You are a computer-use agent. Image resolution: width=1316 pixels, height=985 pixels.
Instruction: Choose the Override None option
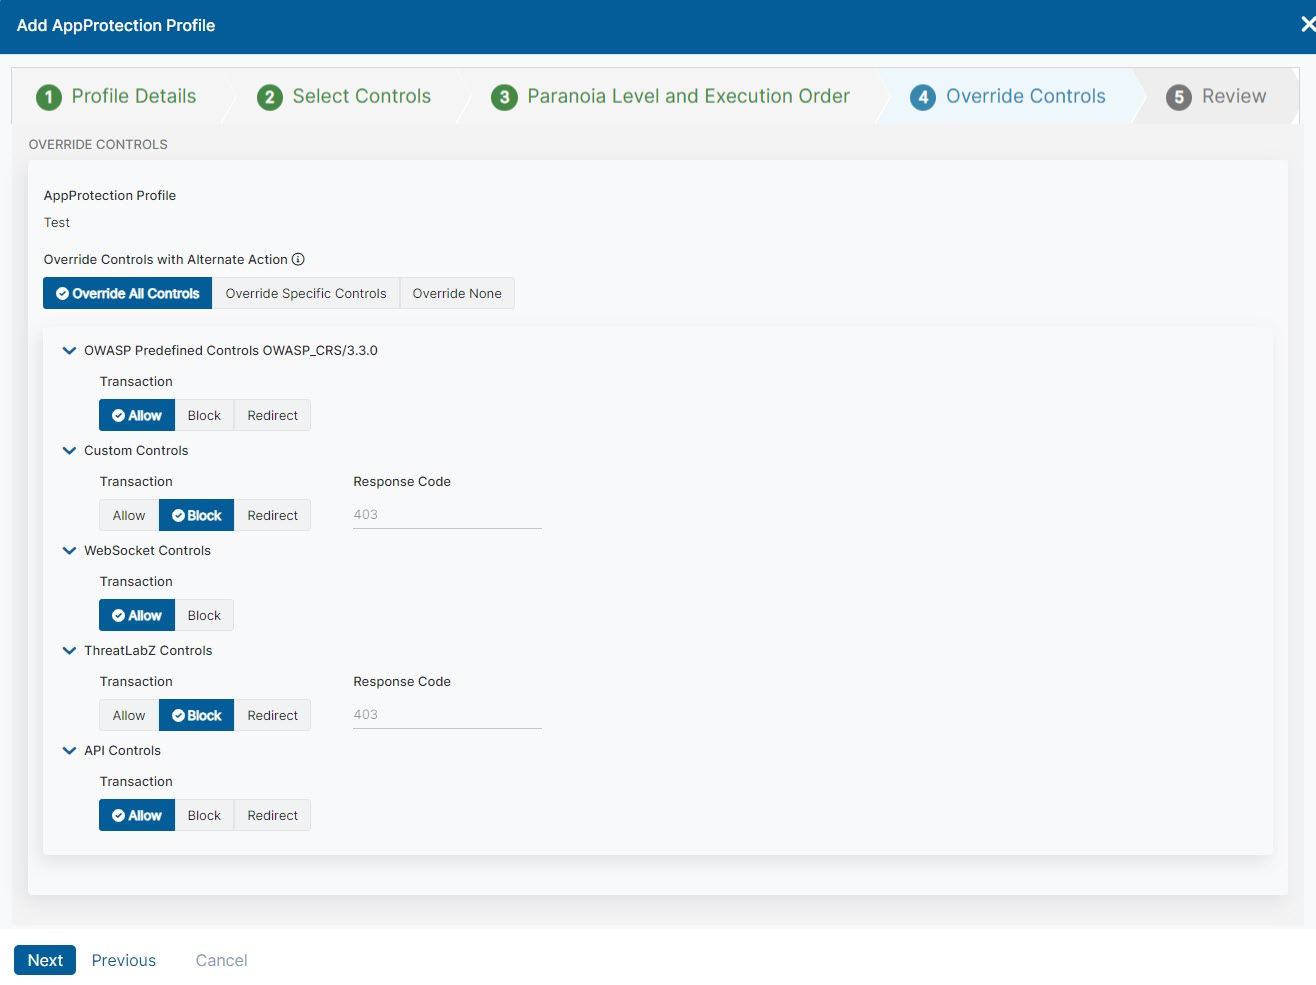457,294
